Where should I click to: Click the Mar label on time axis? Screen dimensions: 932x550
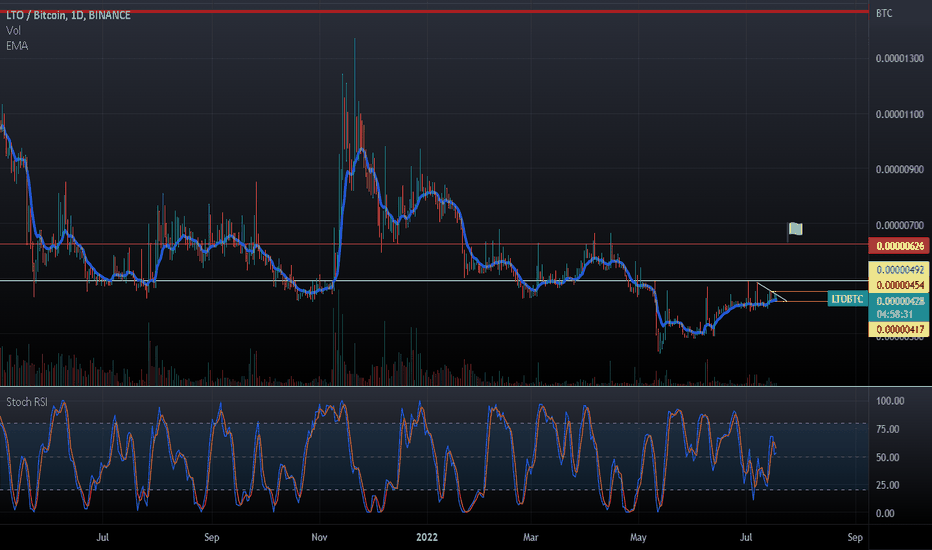click(531, 537)
